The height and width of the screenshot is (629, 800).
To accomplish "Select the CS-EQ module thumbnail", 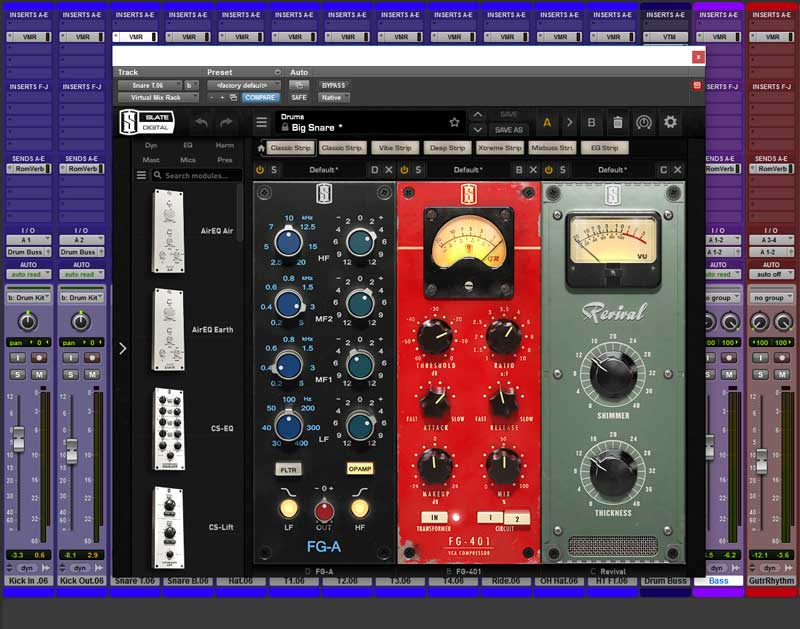I will [x=169, y=429].
